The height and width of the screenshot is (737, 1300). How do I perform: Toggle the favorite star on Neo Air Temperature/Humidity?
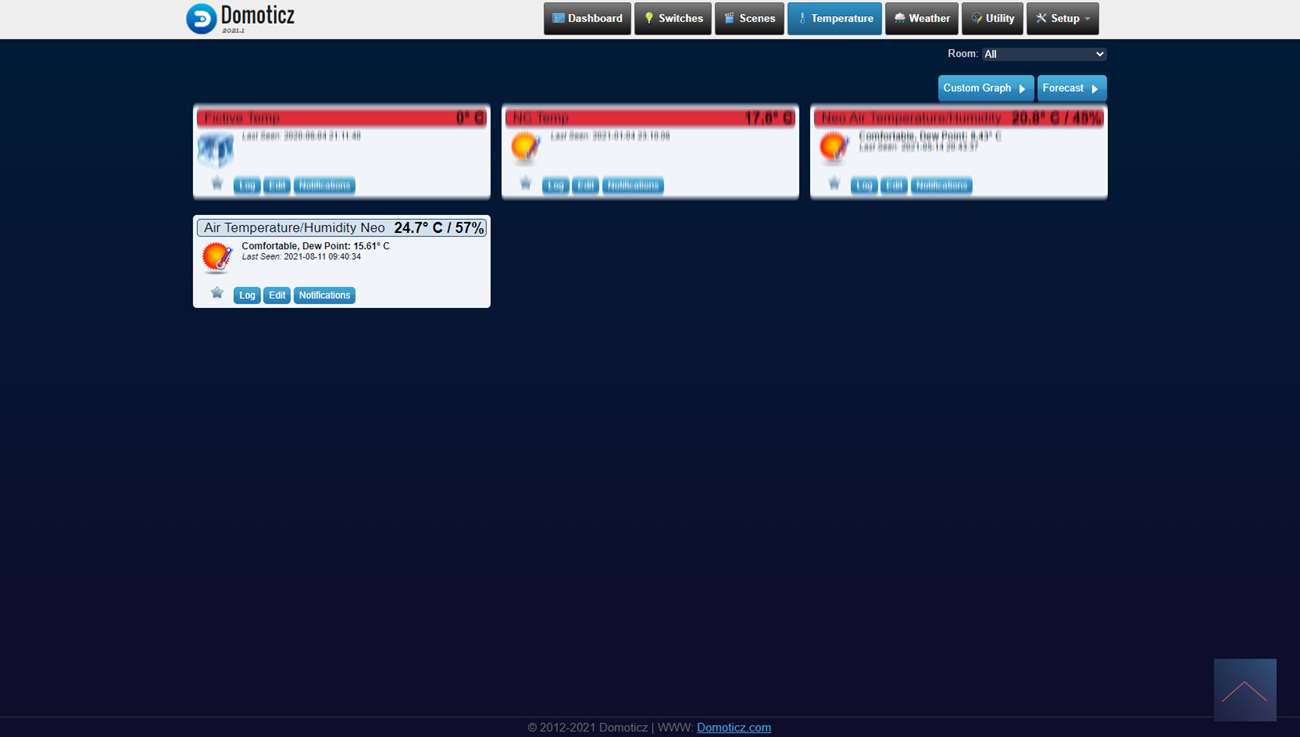click(834, 184)
